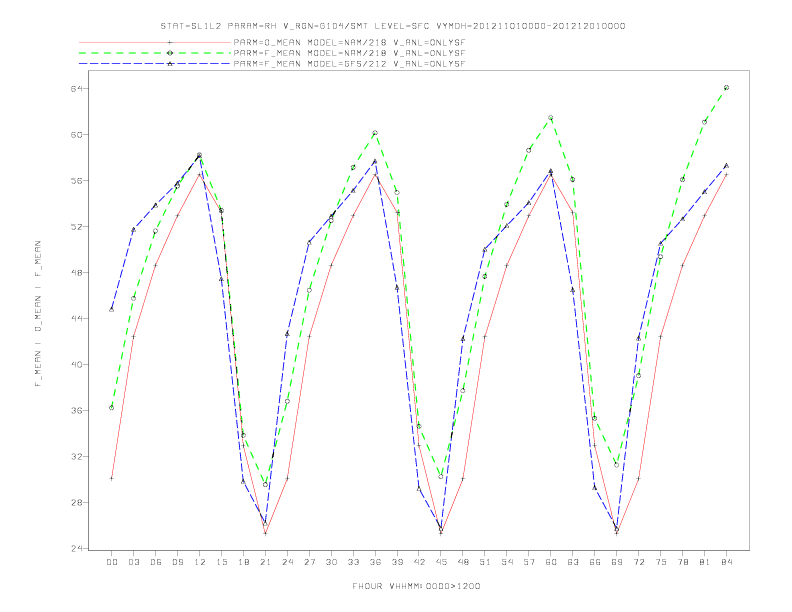Click the x-axis tick label 15
This screenshot has width=792, height=612.
(x=221, y=562)
